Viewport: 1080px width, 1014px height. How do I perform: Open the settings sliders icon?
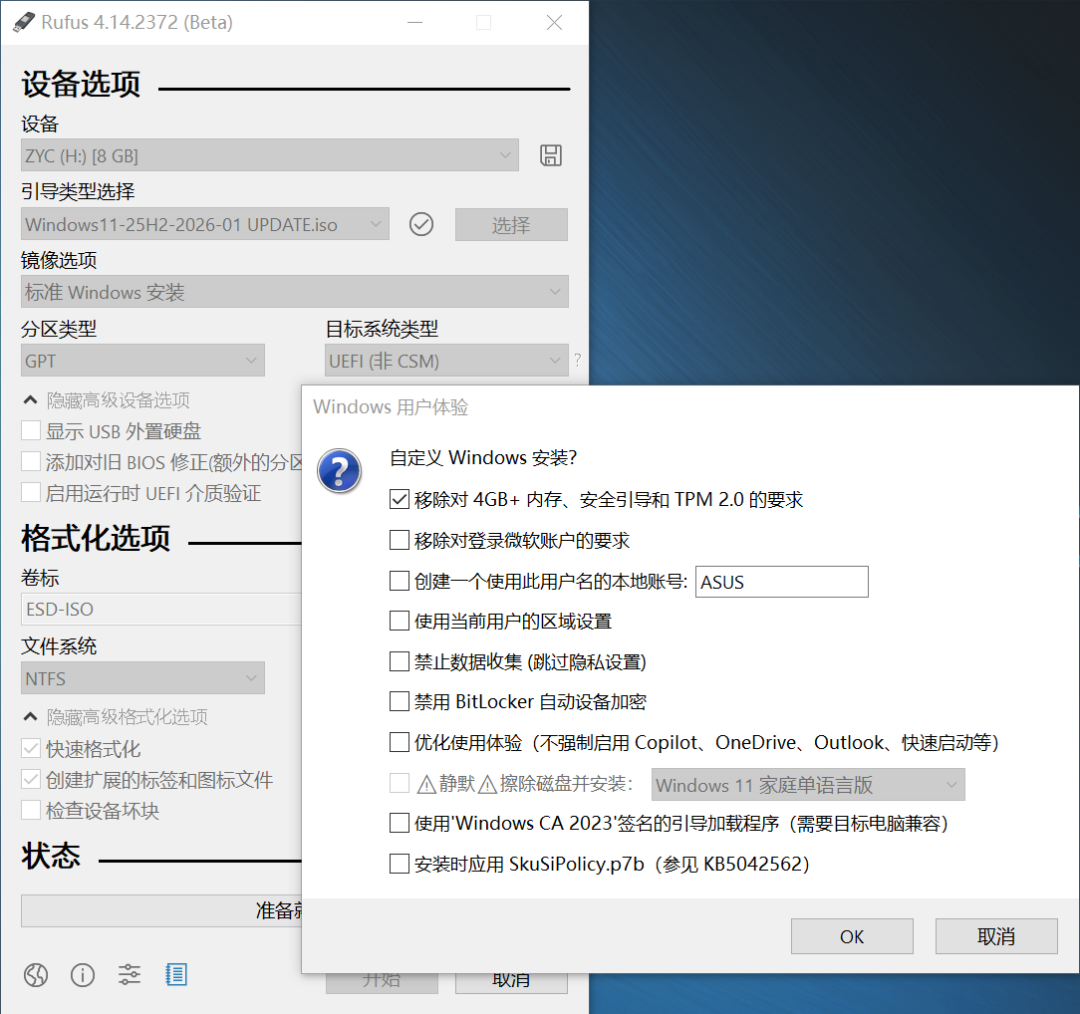(129, 975)
